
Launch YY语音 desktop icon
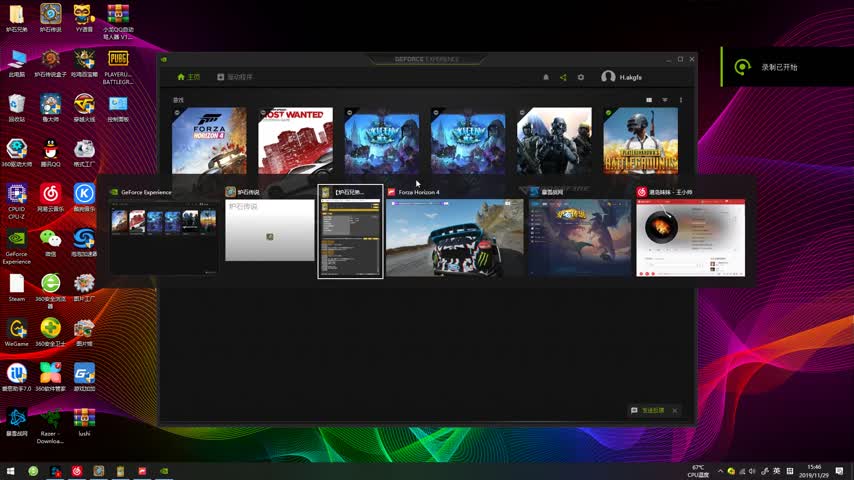84,19
